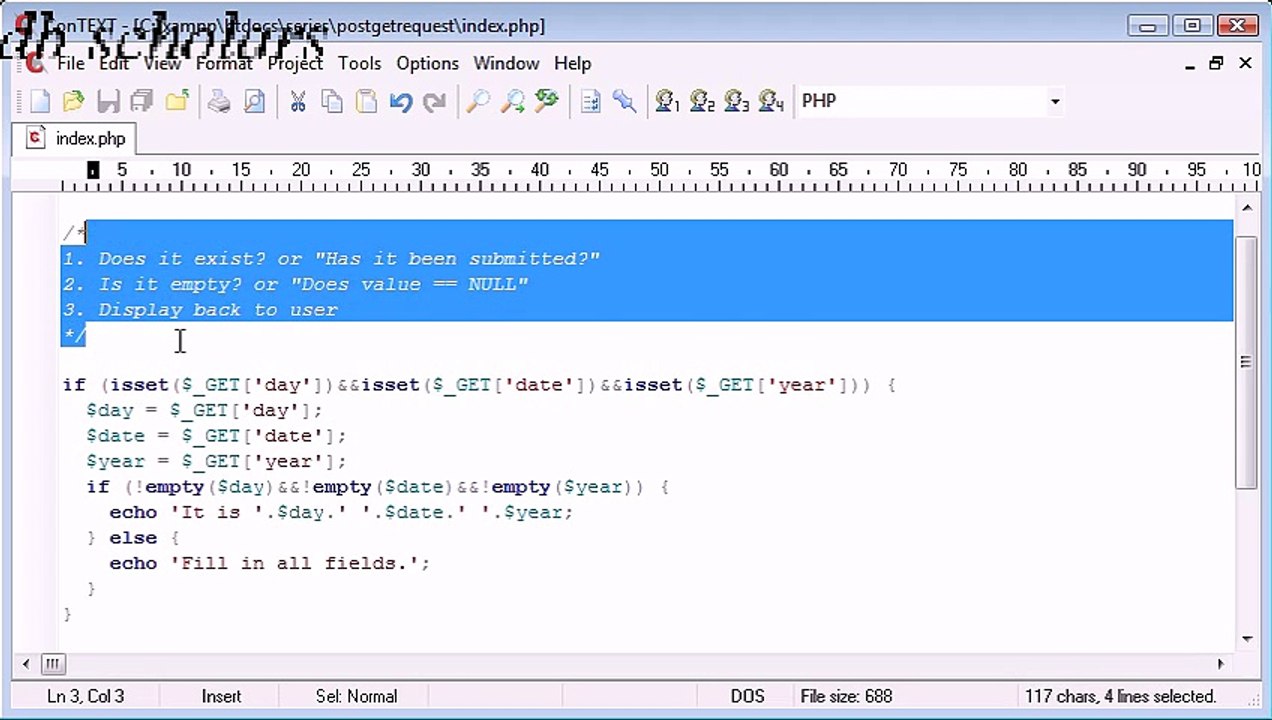Screen dimensions: 1272x720
Task: Click the comment line '2. Is it empty?'
Action: click(295, 284)
